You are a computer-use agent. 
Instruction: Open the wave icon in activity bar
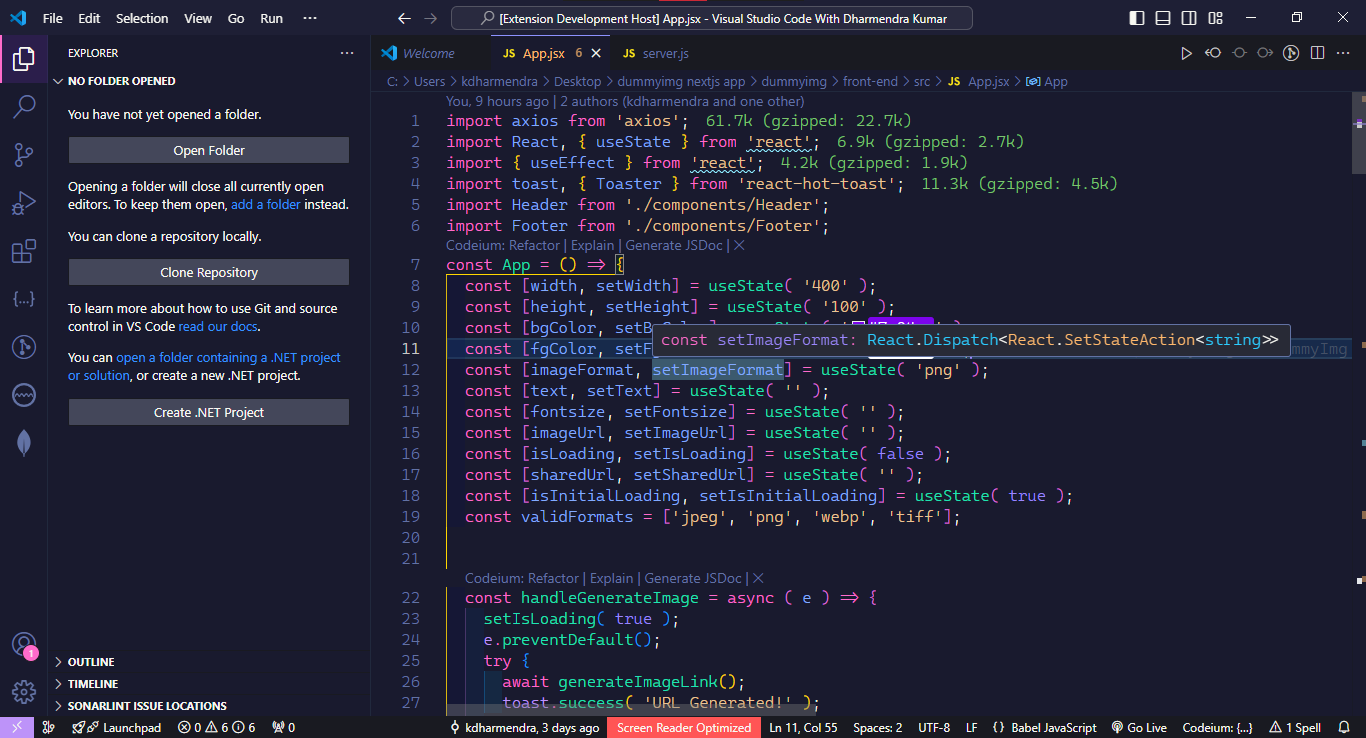tap(24, 396)
